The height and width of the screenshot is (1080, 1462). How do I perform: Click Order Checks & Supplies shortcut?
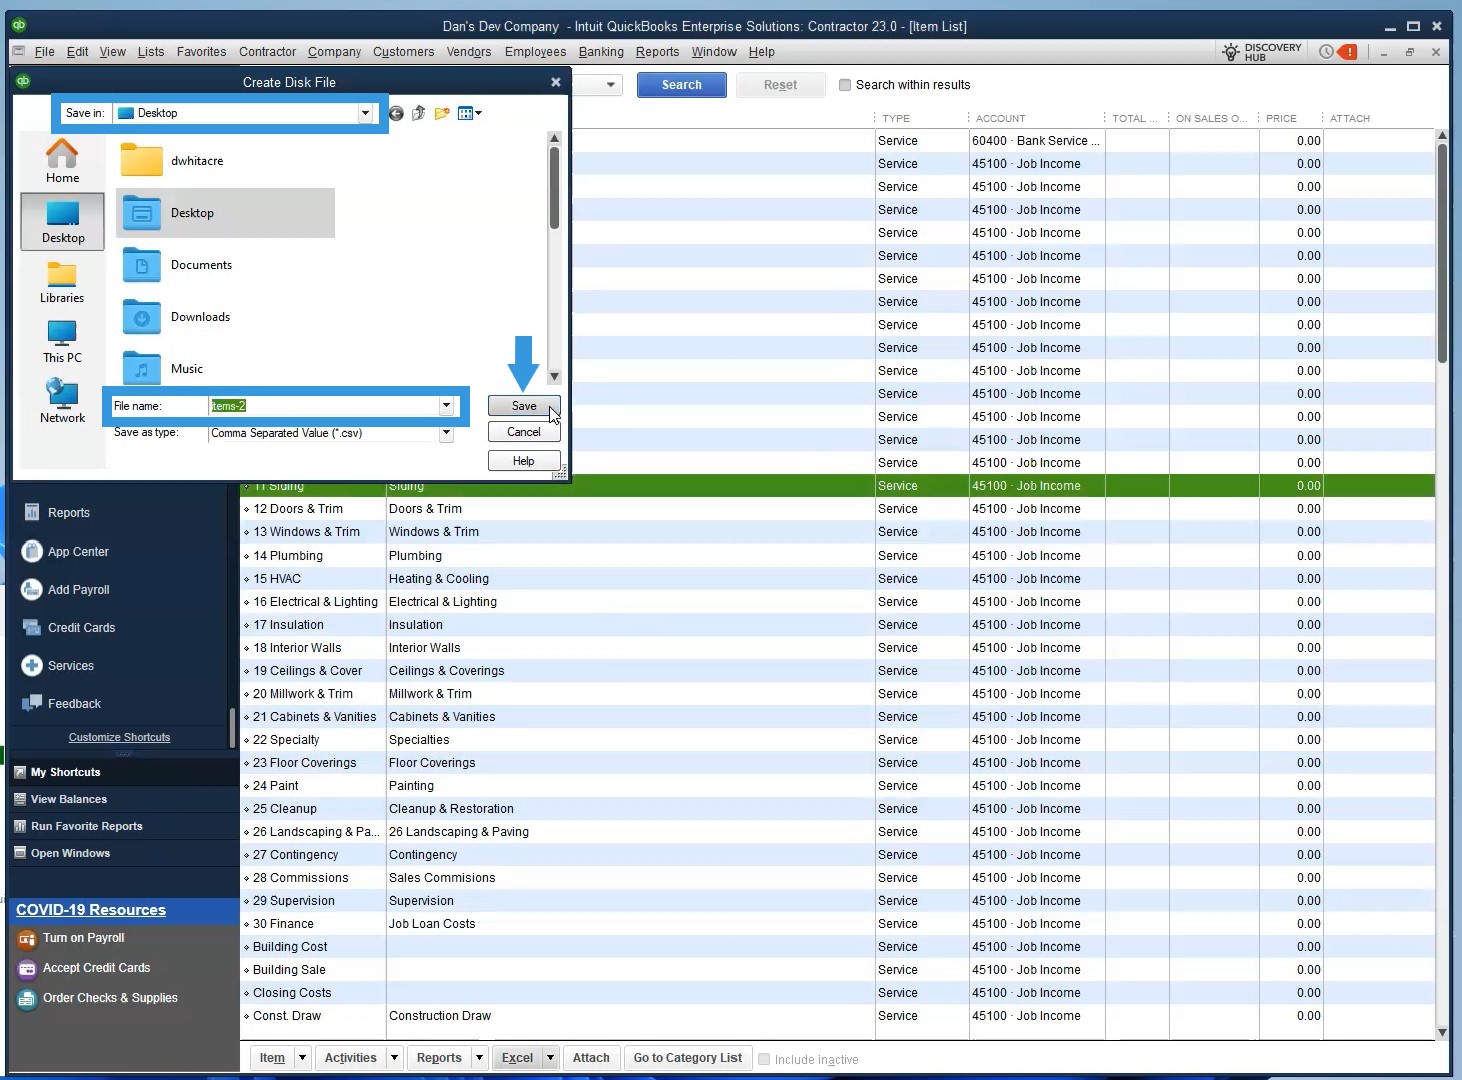tap(98, 998)
